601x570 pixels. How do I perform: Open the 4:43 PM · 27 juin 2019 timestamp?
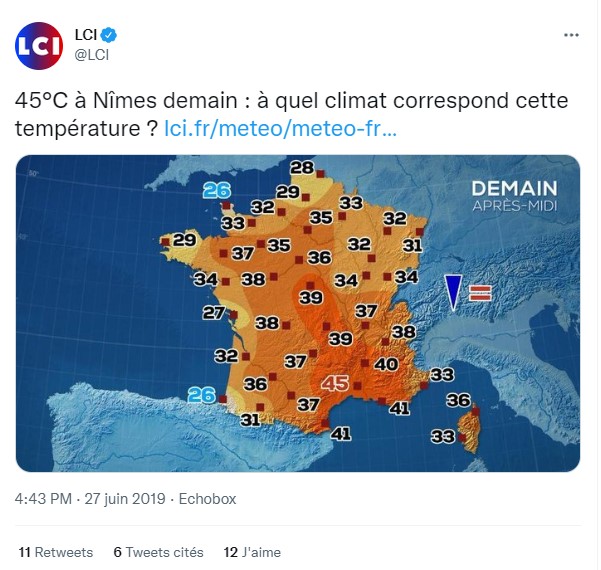tap(88, 499)
